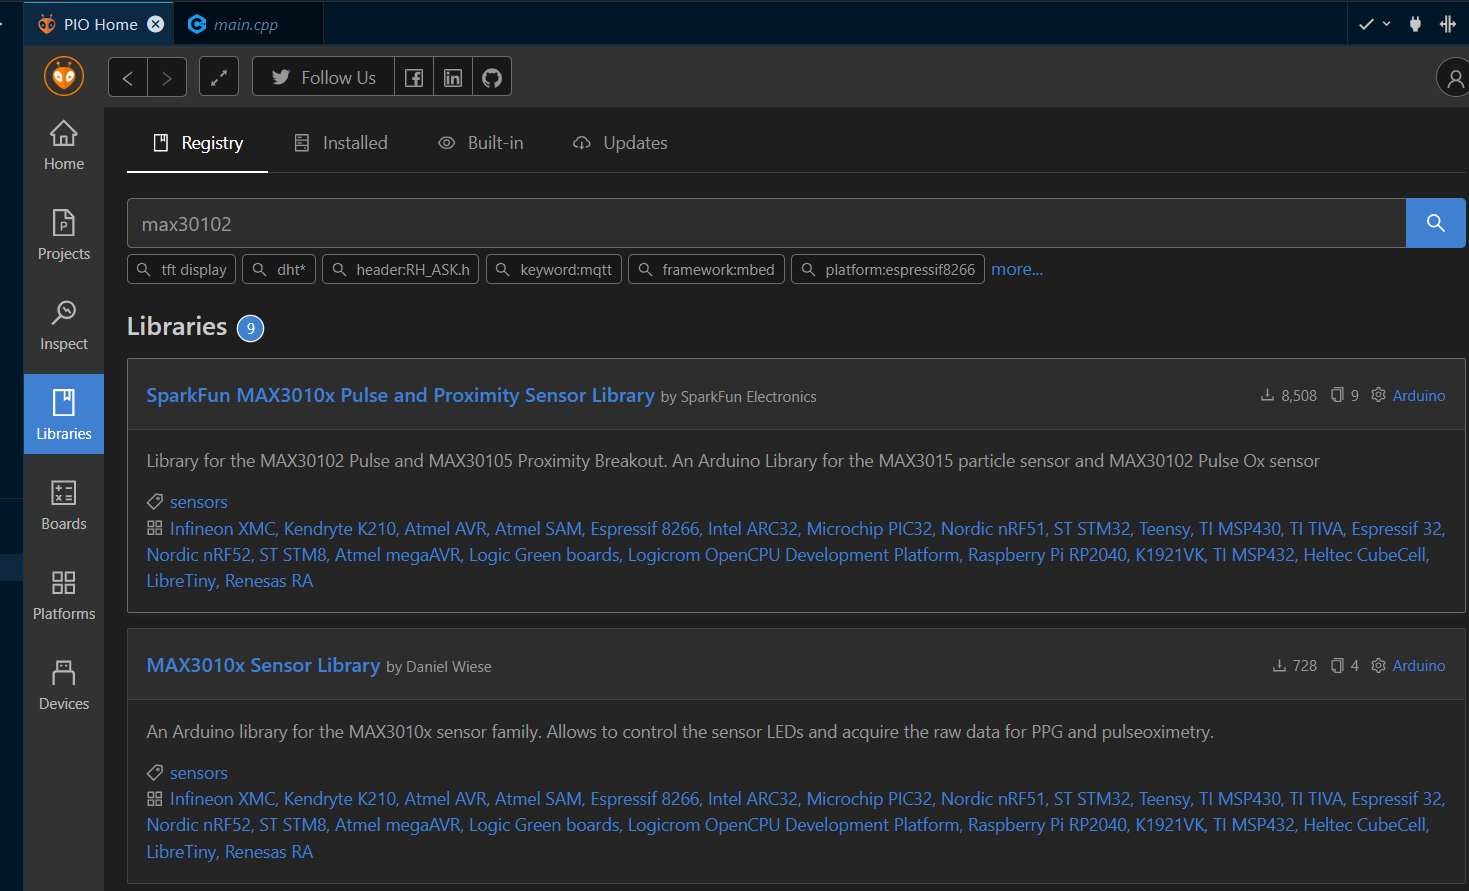Select the 'keyword:mqtt' search example
Viewport: 1469px width, 891px height.
pos(554,270)
